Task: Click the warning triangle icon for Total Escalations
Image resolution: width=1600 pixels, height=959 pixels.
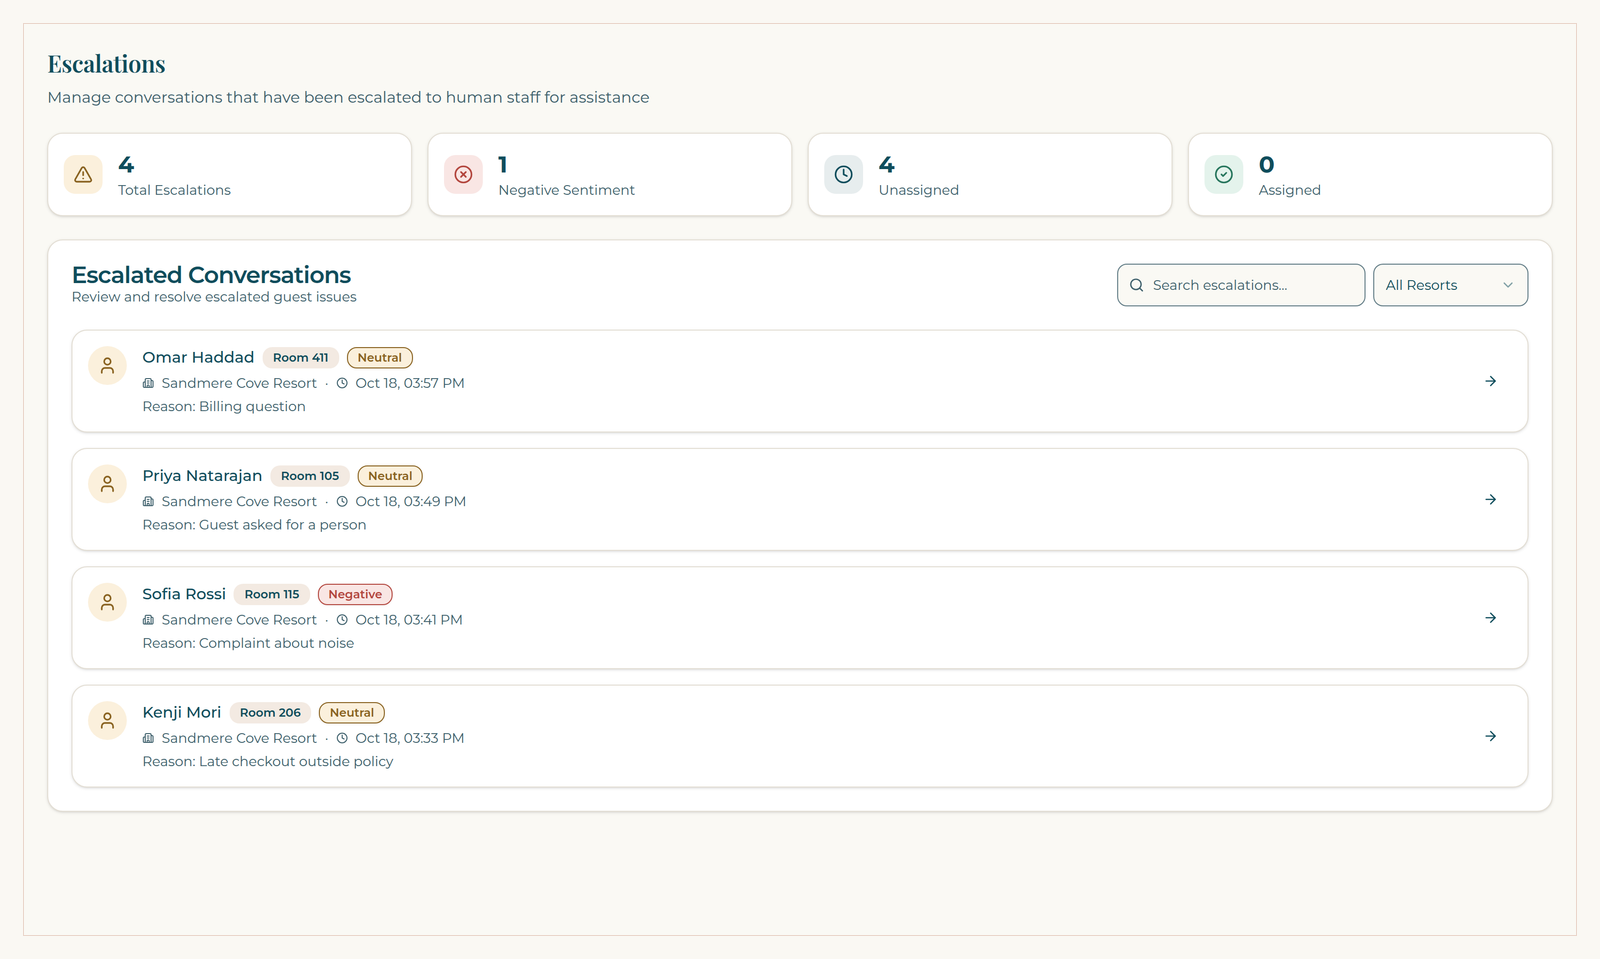Action: pos(83,174)
